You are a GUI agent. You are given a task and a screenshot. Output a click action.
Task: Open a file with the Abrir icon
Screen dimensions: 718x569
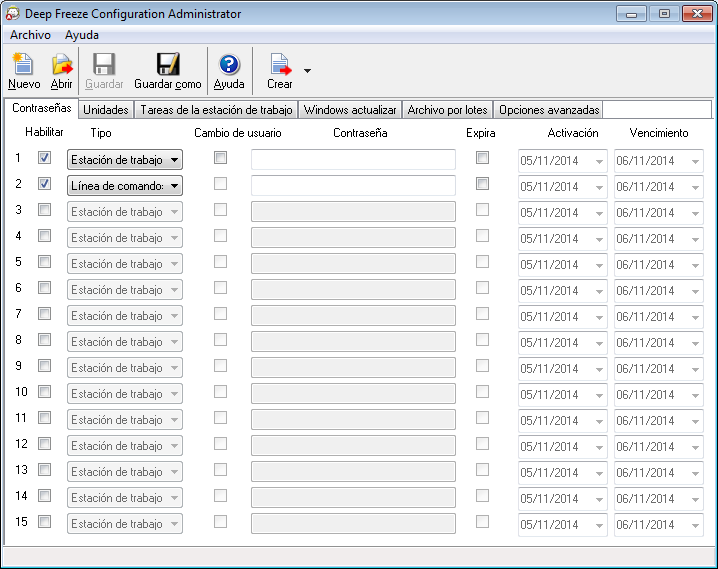point(62,66)
